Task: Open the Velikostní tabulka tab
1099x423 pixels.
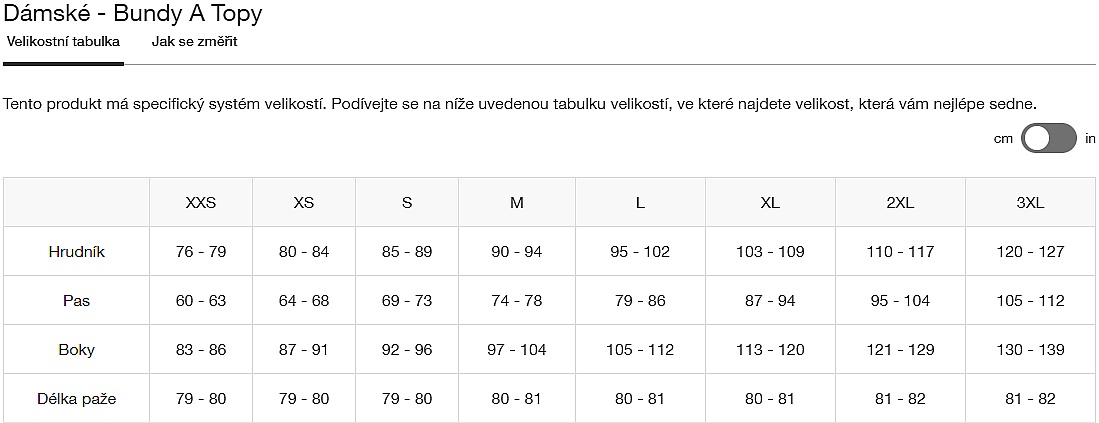Action: tap(63, 42)
